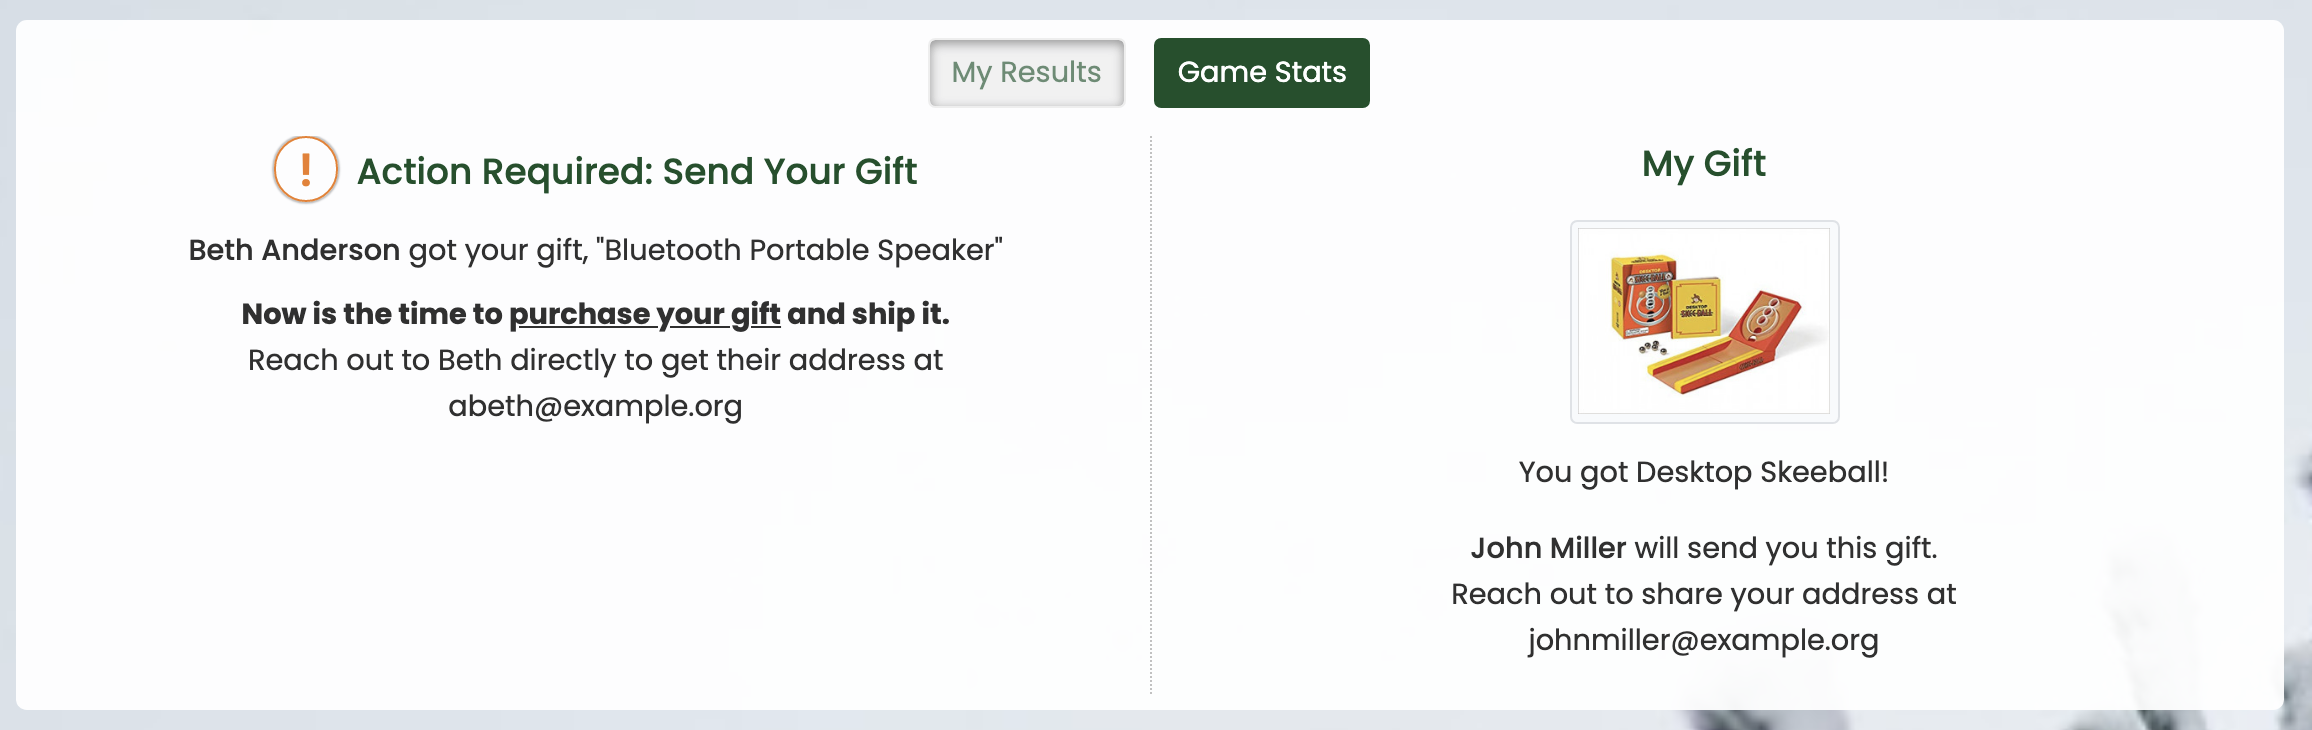The height and width of the screenshot is (730, 2312).
Task: Click the abeth@example.org email address
Action: click(x=595, y=406)
